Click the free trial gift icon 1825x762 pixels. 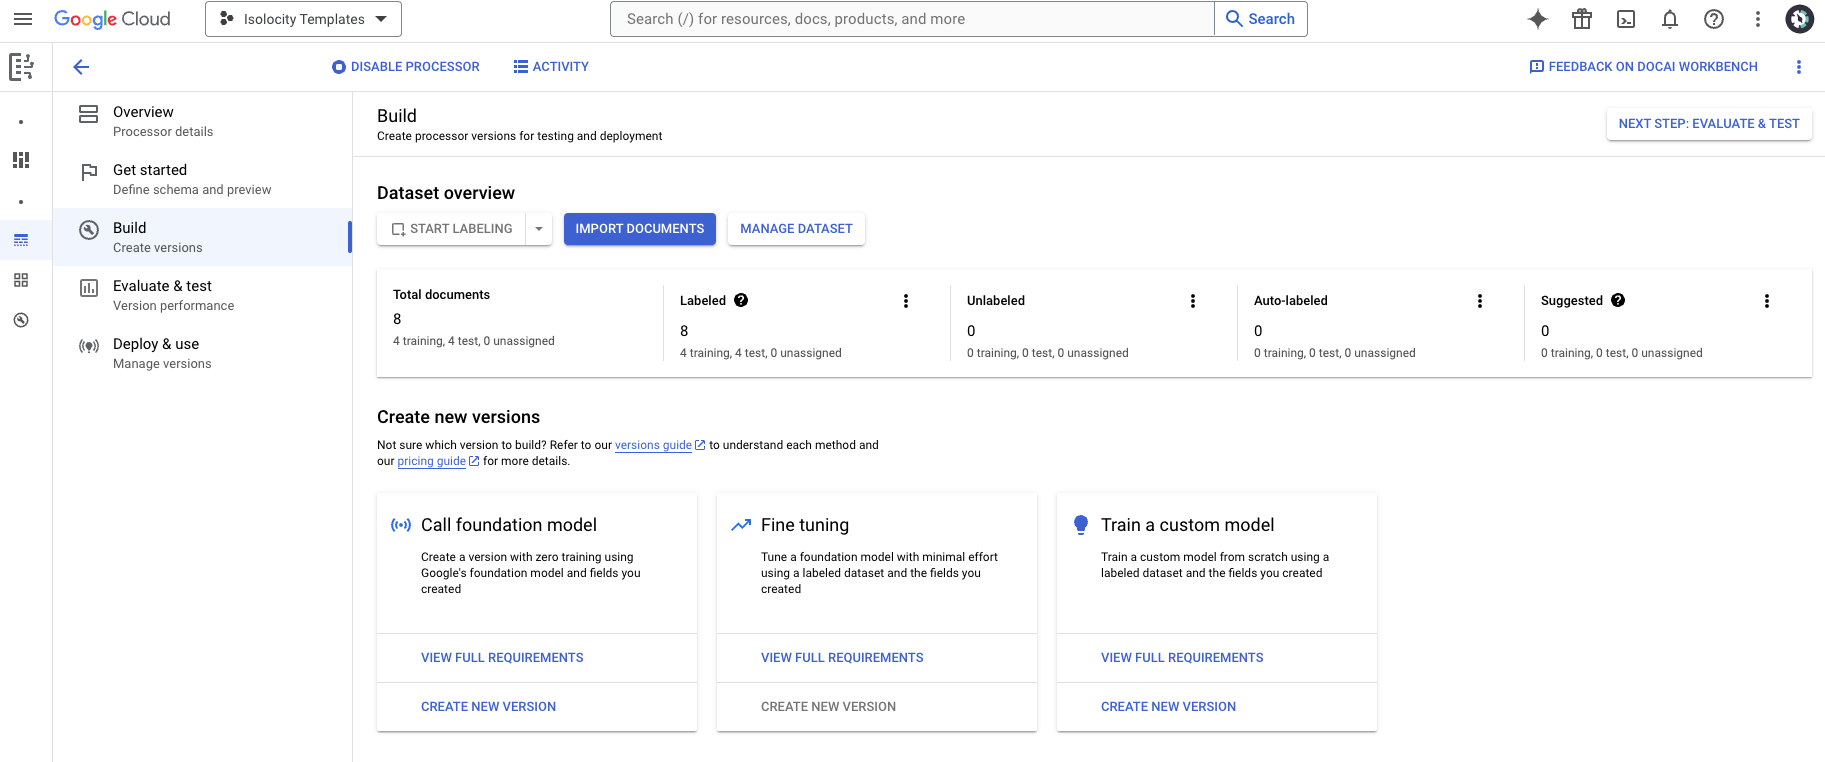[x=1582, y=19]
